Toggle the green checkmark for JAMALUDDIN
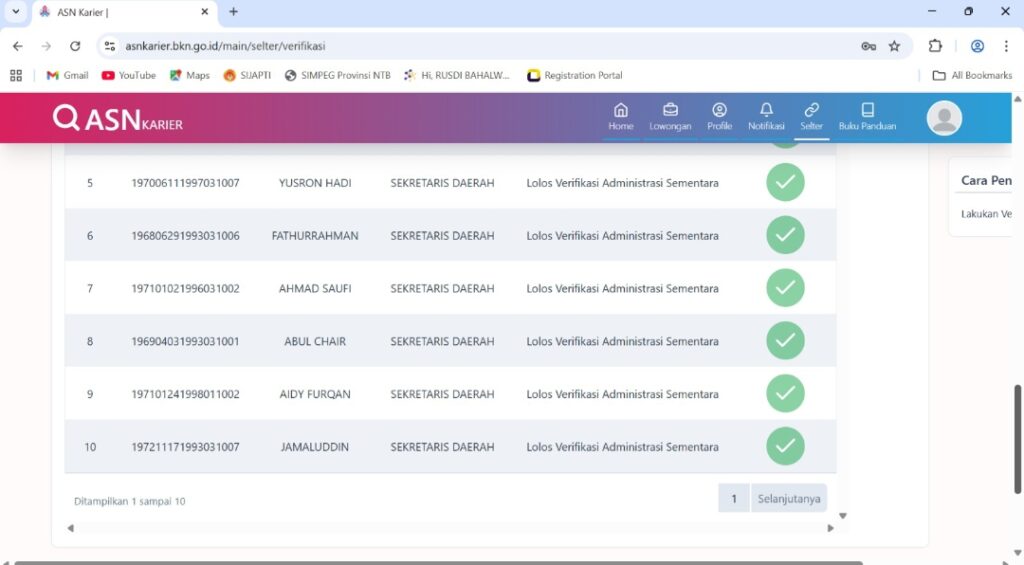 [785, 446]
